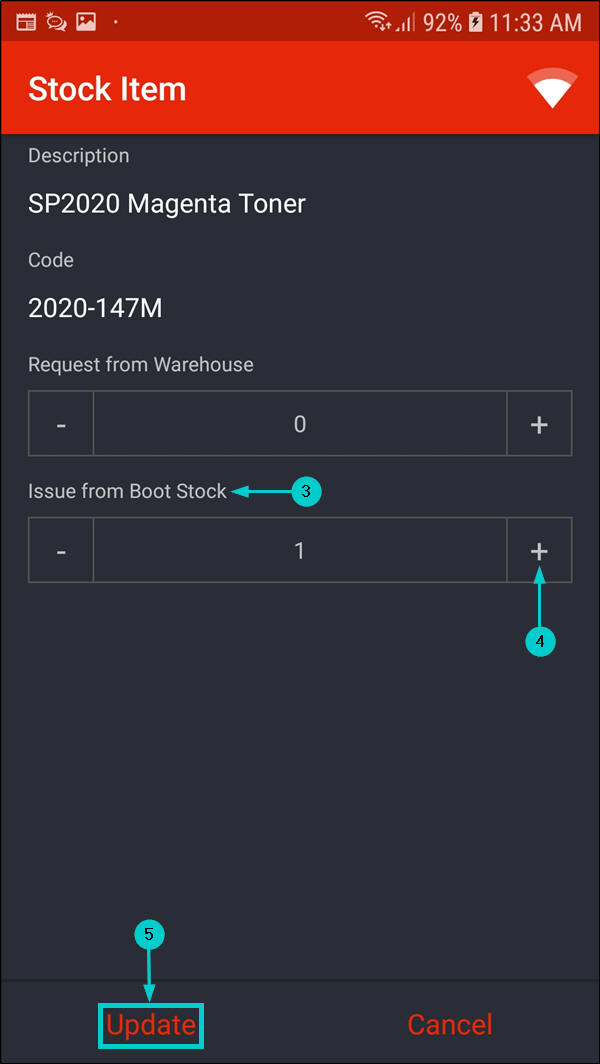This screenshot has width=600, height=1064.
Task: Select the Request from Warehouse quantity field
Action: pos(300,424)
